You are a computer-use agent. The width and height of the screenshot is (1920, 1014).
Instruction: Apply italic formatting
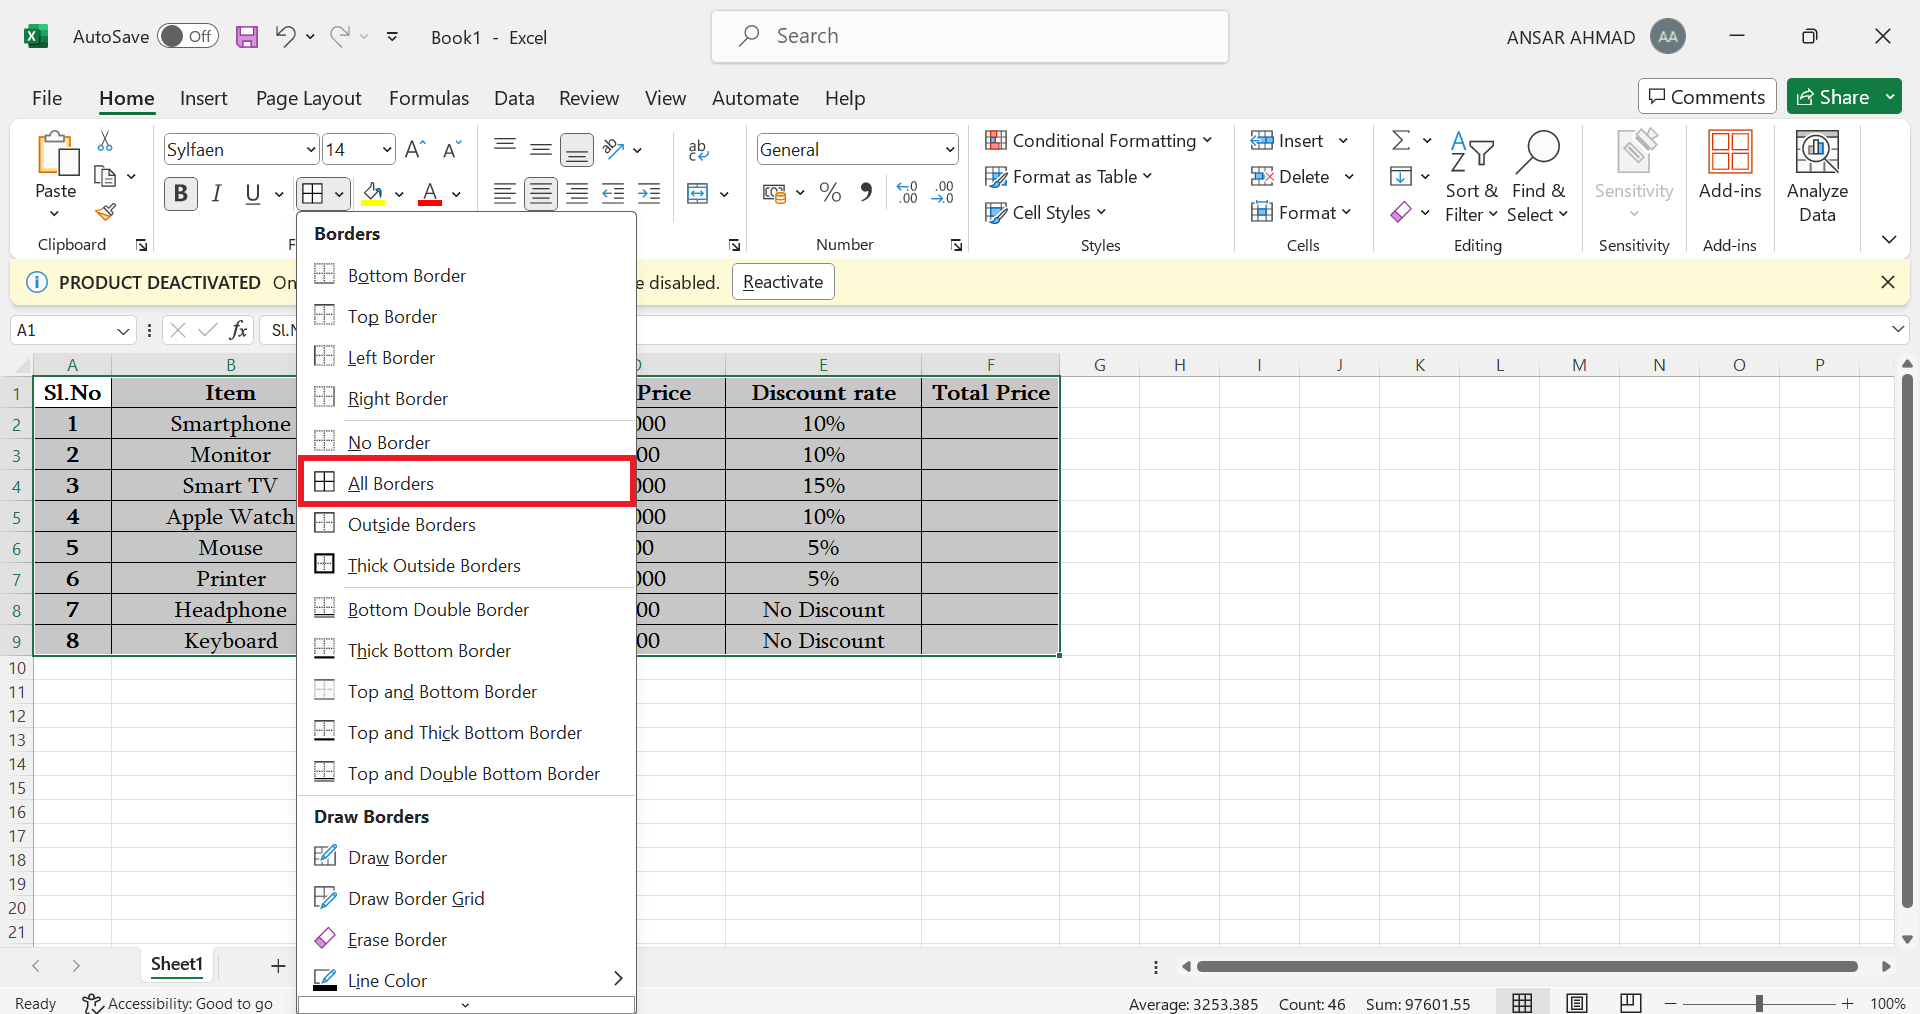pyautogui.click(x=217, y=193)
